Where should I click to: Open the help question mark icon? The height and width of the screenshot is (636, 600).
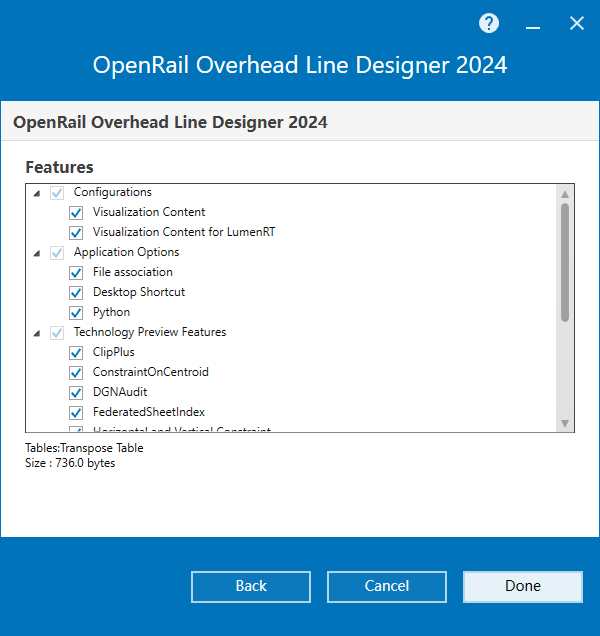(489, 24)
